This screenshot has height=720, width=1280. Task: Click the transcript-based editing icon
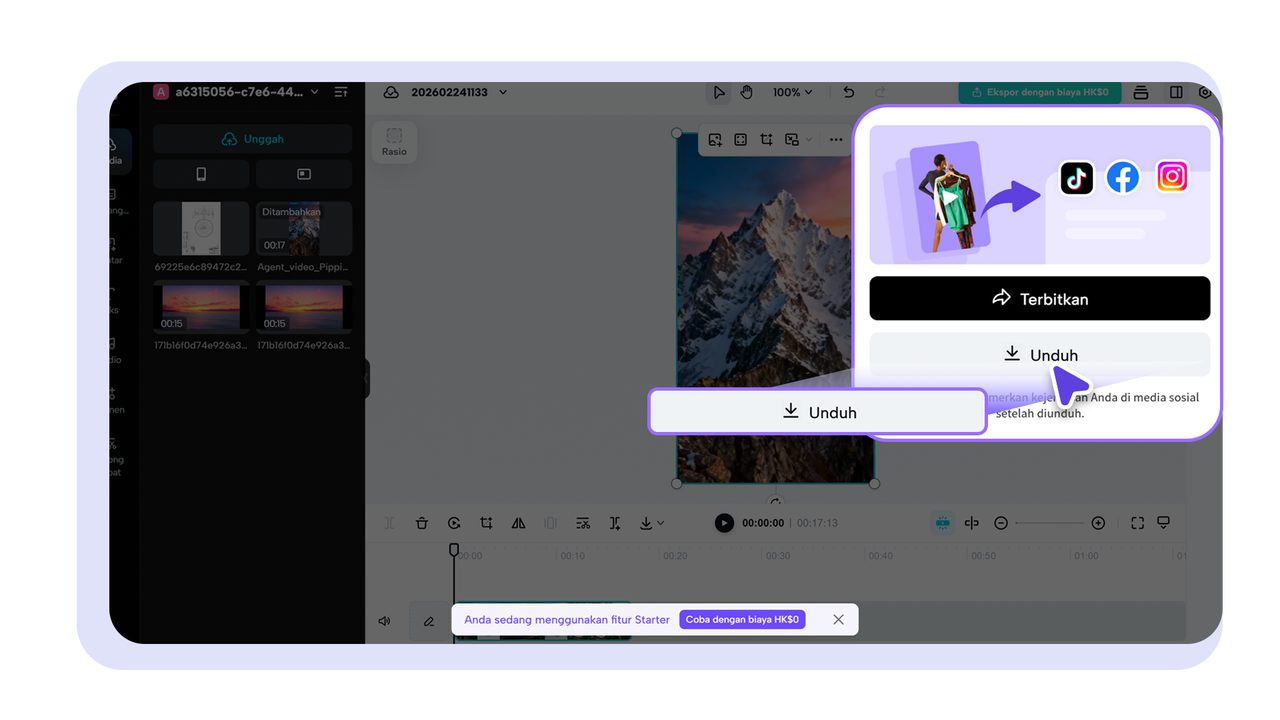(x=583, y=523)
